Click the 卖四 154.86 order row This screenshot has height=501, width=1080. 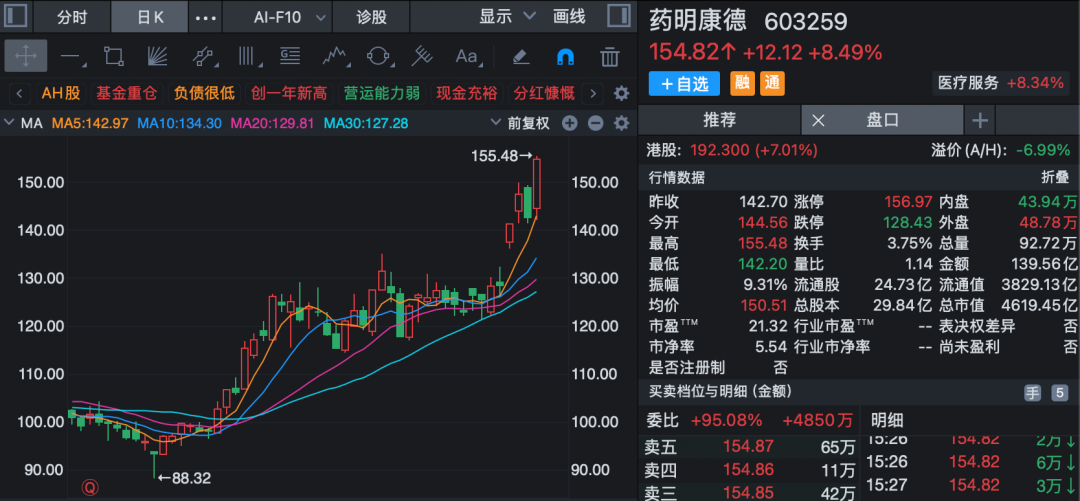coord(749,471)
